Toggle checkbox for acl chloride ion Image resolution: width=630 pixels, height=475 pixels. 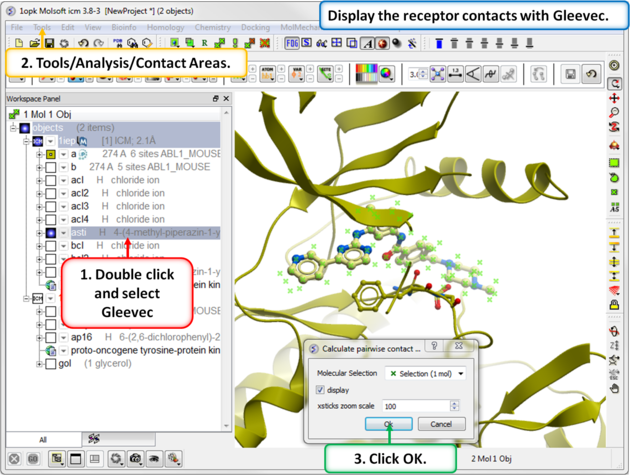(50, 180)
